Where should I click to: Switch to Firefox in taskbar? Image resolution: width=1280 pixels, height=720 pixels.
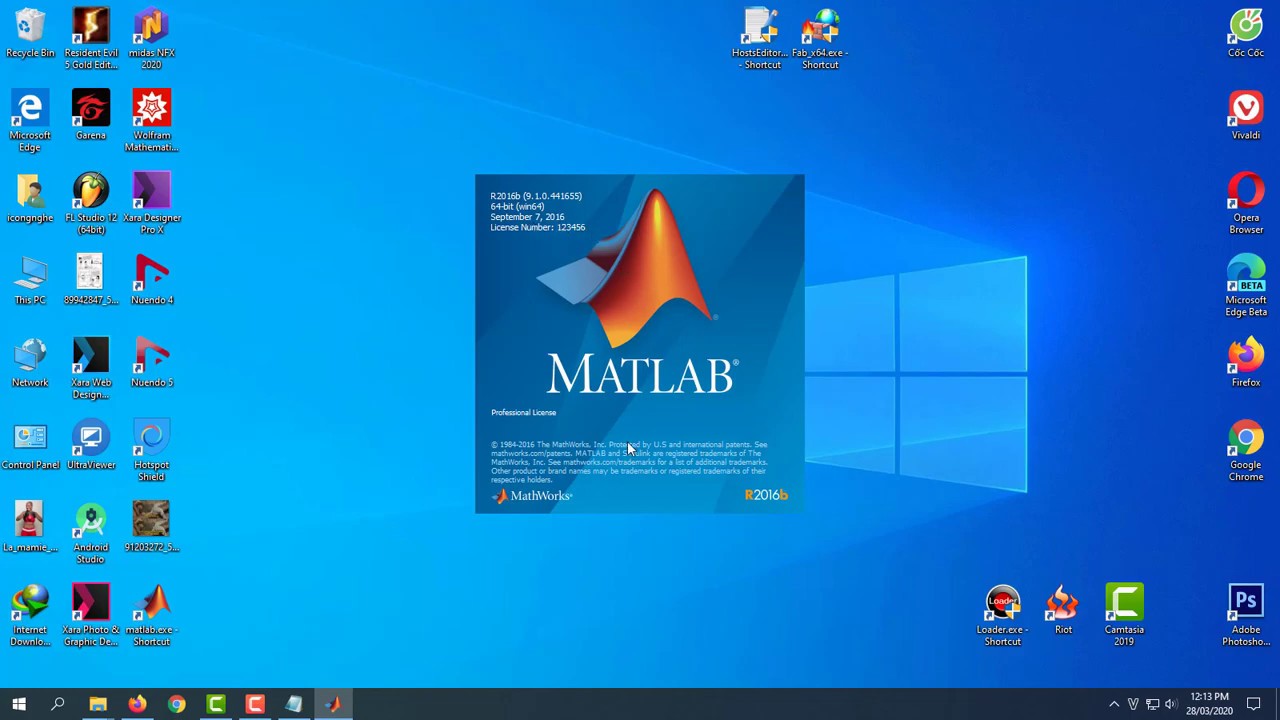point(137,704)
